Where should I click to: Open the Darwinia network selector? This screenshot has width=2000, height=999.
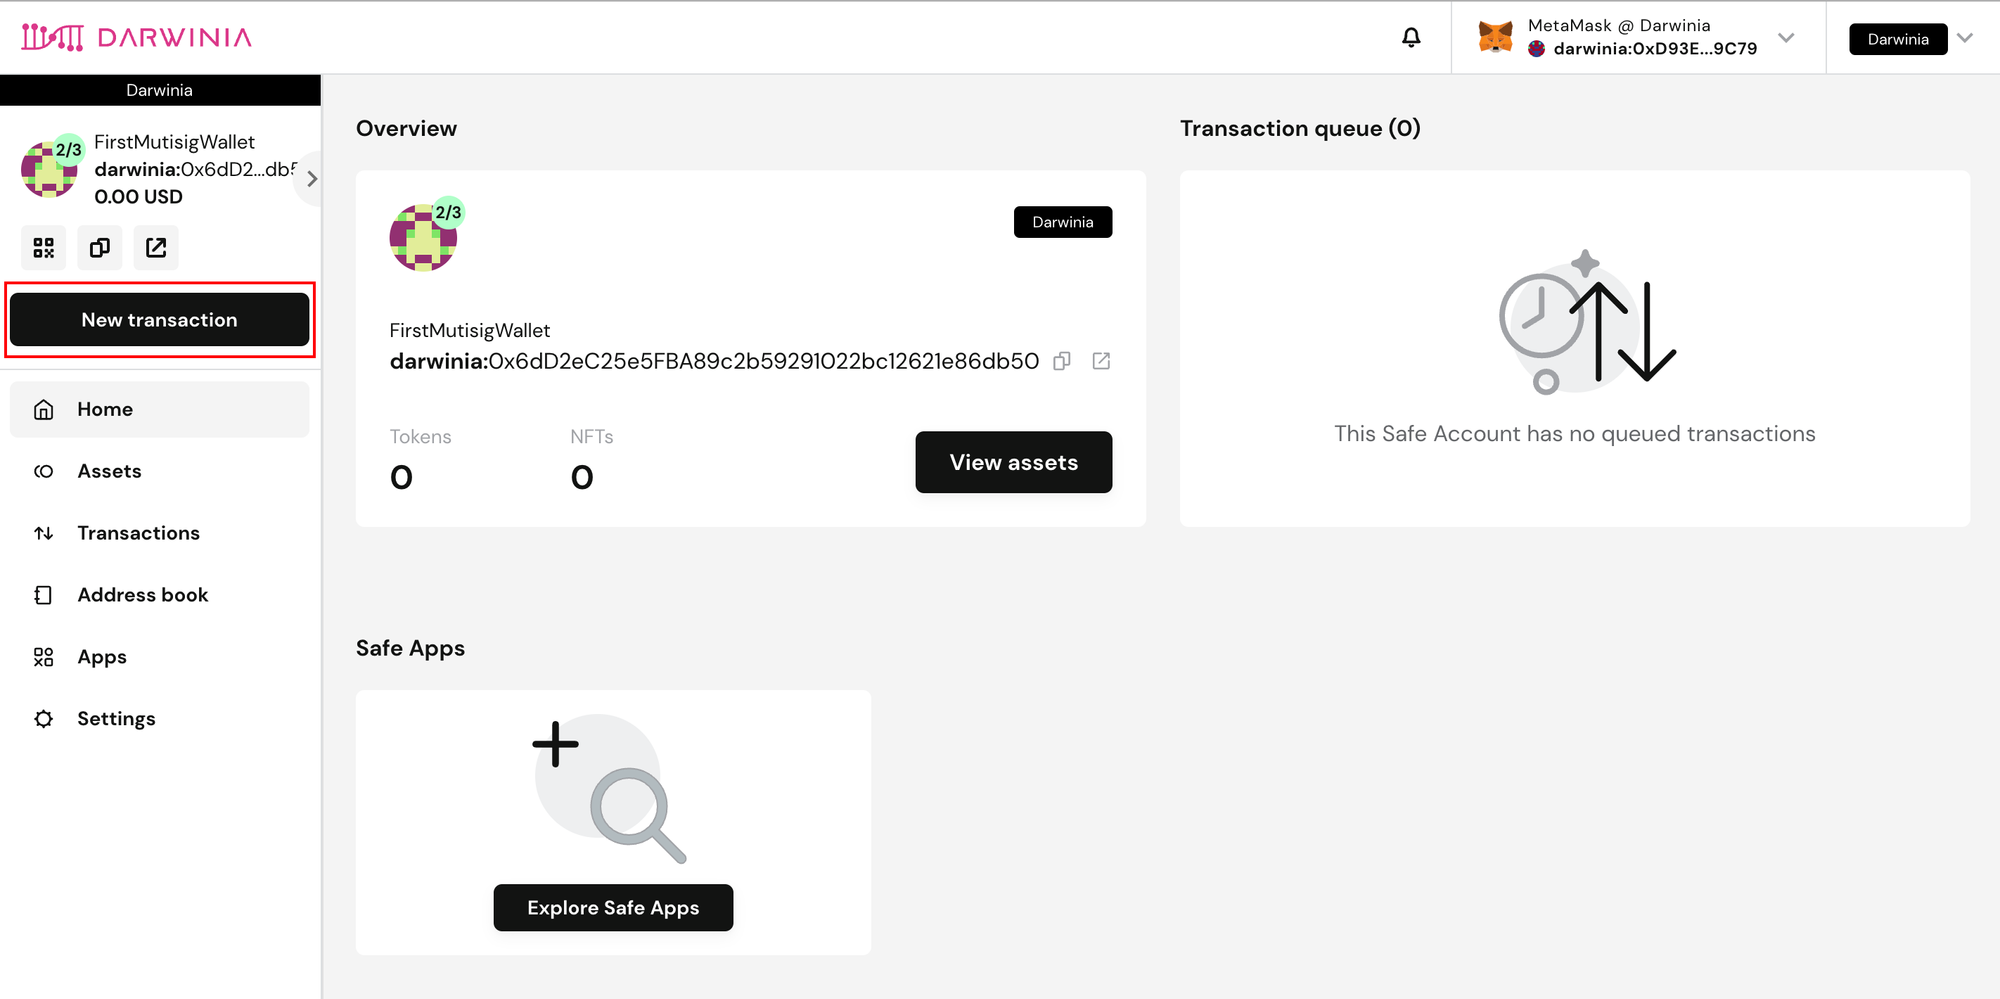(1910, 39)
